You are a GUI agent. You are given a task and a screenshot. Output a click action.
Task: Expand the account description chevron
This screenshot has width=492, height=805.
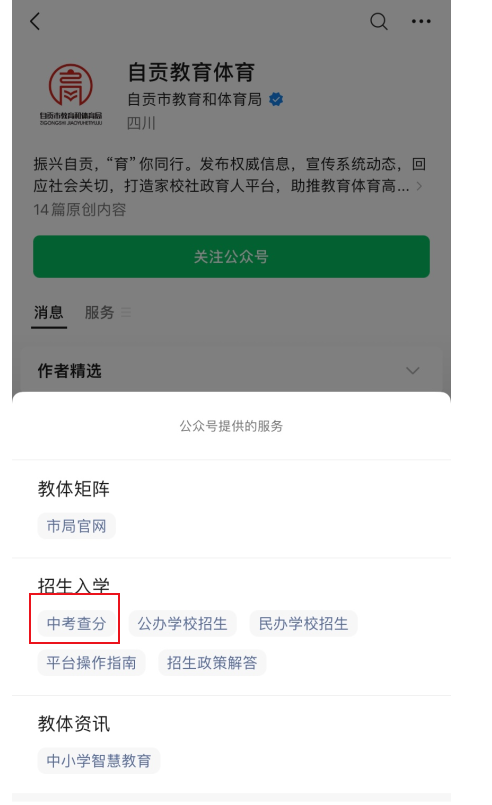[419, 186]
